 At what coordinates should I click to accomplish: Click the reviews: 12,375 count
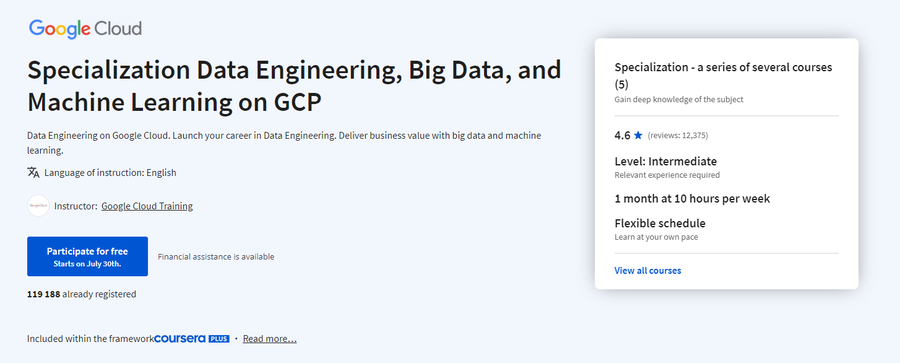(x=678, y=136)
